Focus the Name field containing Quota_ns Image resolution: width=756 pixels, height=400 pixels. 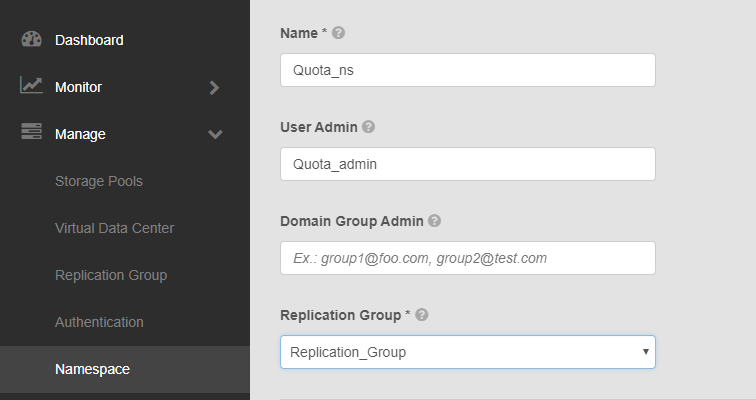pos(467,70)
